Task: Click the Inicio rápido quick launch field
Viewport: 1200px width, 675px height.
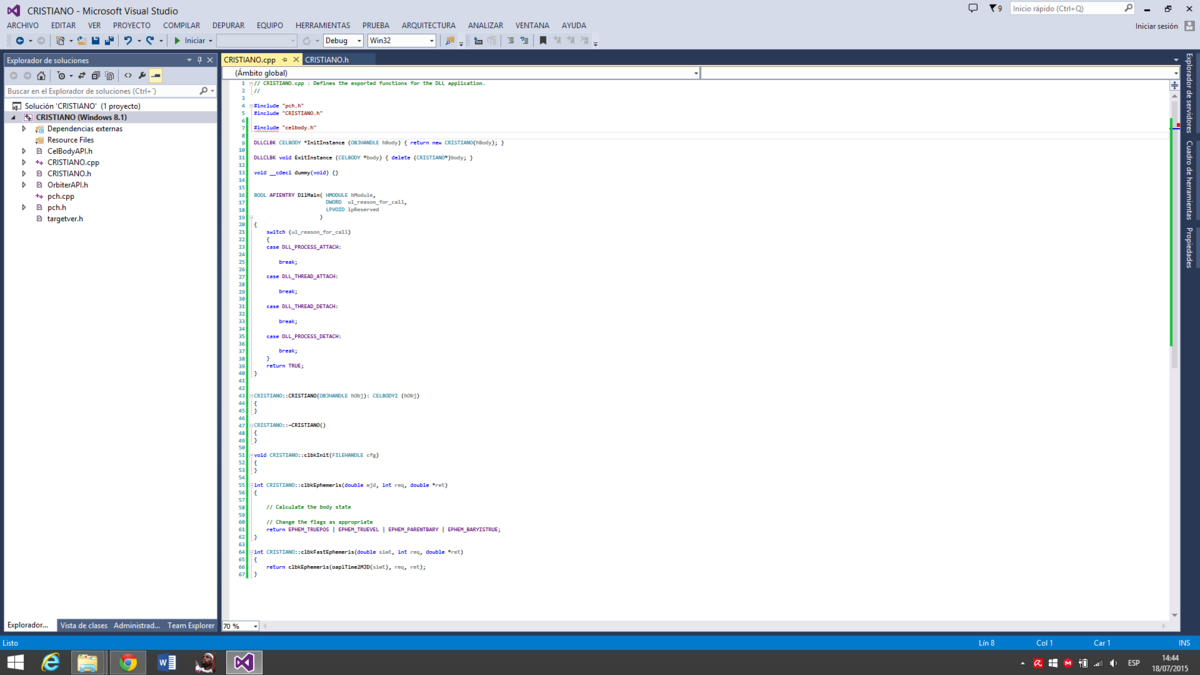Action: [x=1066, y=8]
